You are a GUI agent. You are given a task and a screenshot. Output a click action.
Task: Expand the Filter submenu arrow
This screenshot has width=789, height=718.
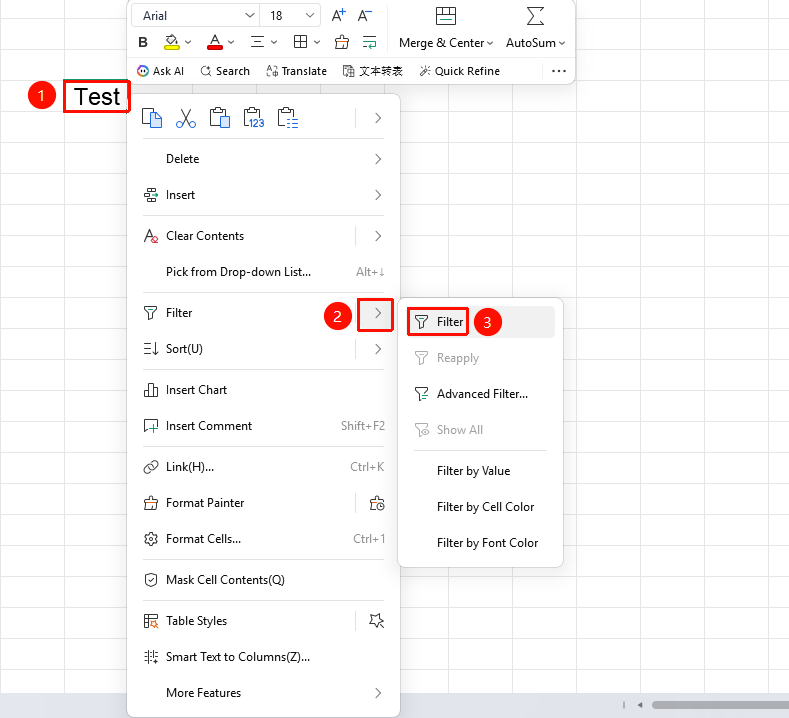point(378,313)
